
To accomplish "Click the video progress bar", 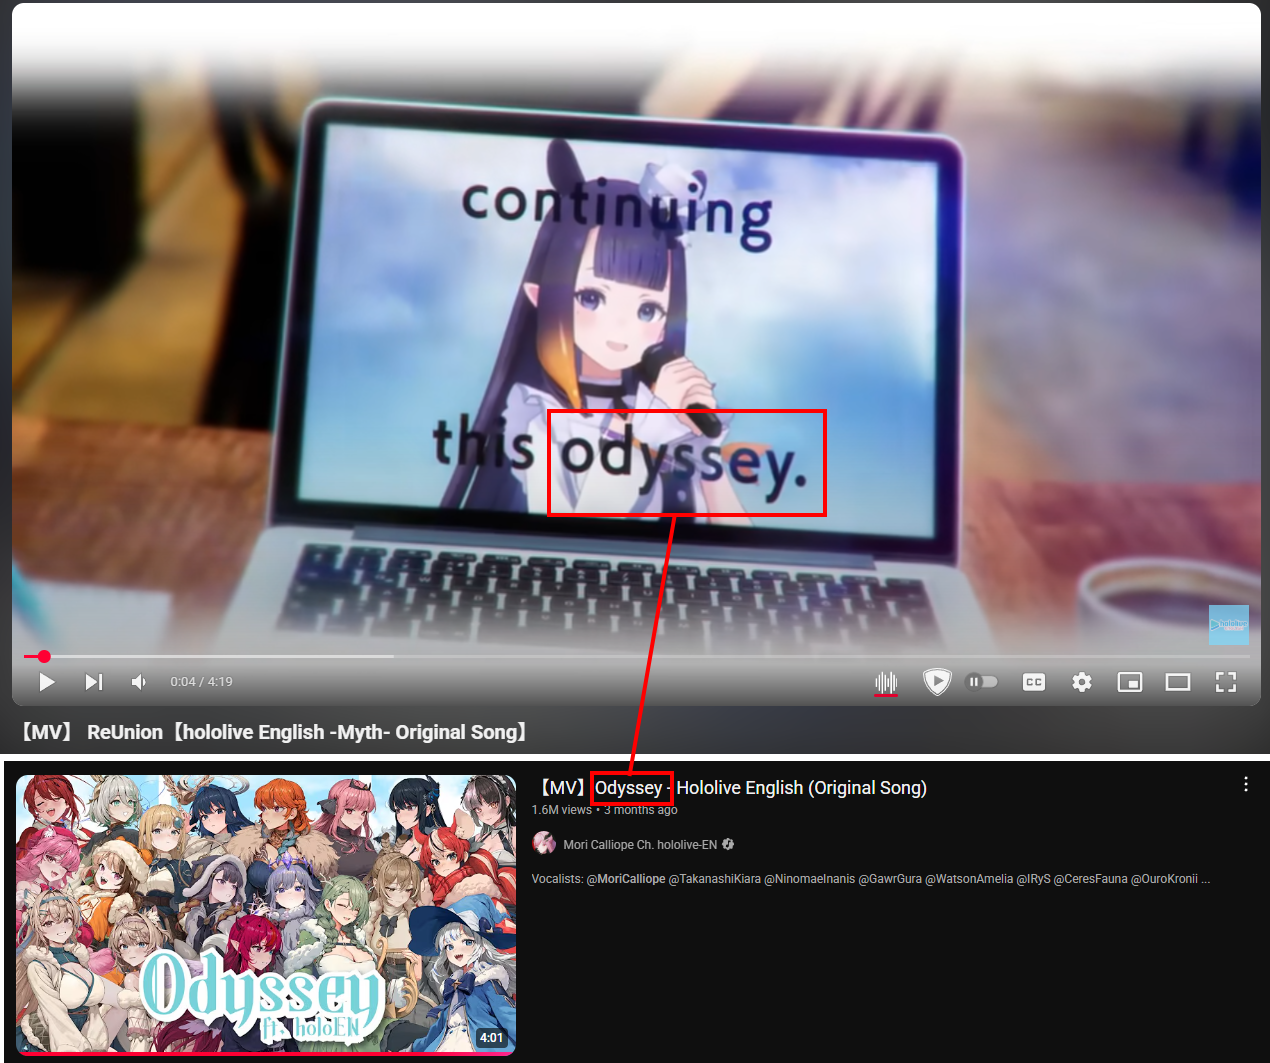I will tap(637, 656).
